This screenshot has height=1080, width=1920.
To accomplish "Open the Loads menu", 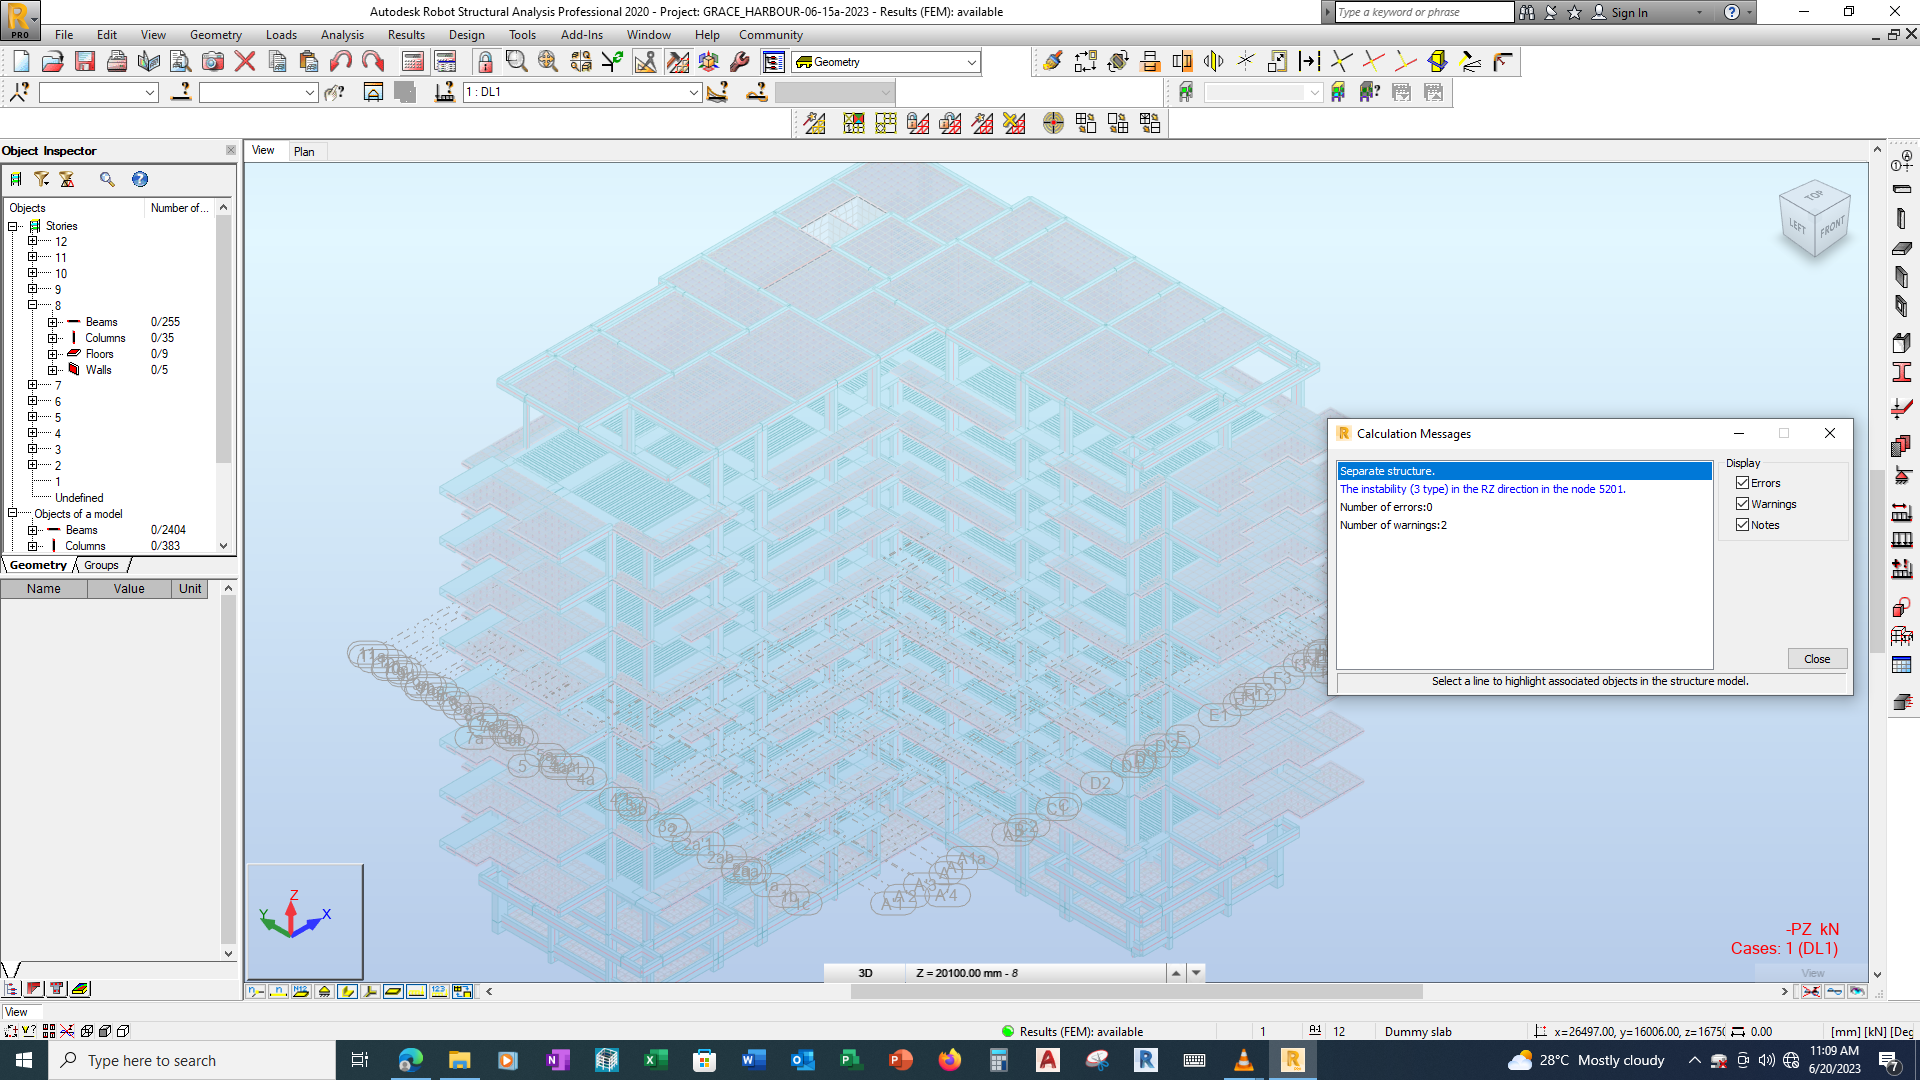I will tap(281, 35).
